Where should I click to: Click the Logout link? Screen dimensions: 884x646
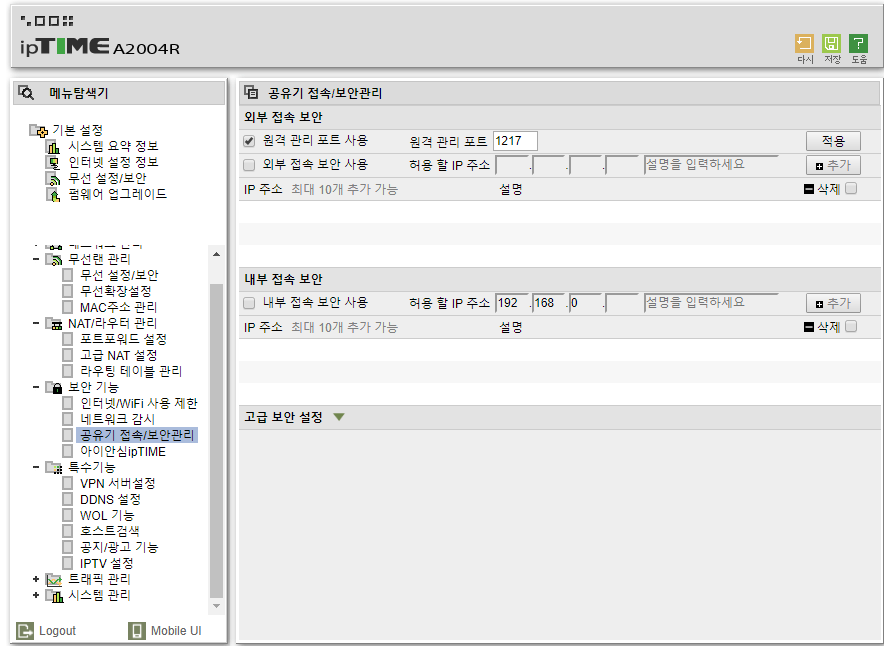(58, 631)
